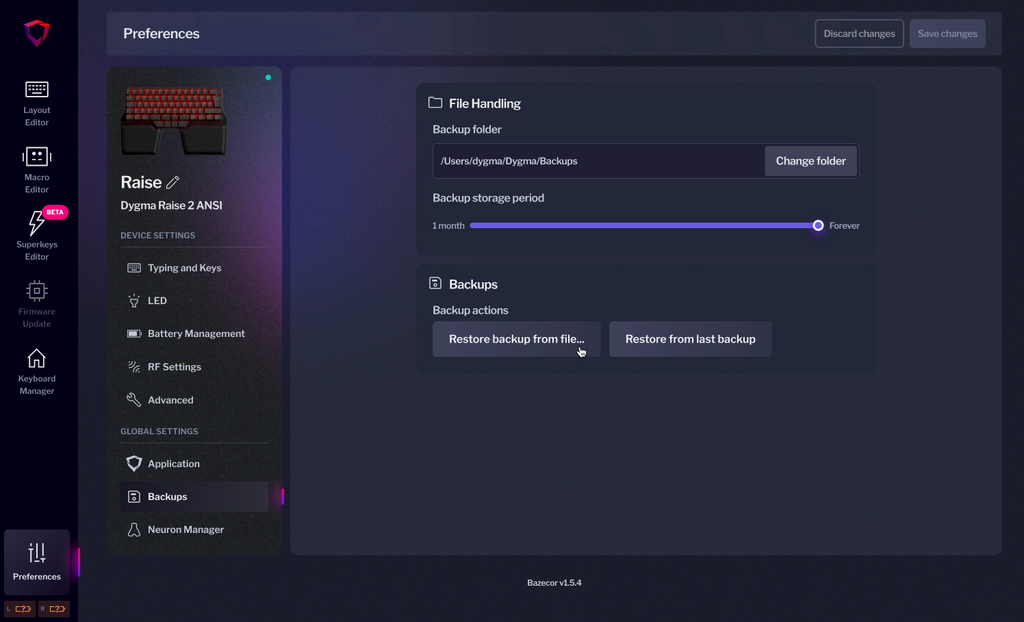Open RF Settings section
The width and height of the screenshot is (1024, 622).
[174, 367]
